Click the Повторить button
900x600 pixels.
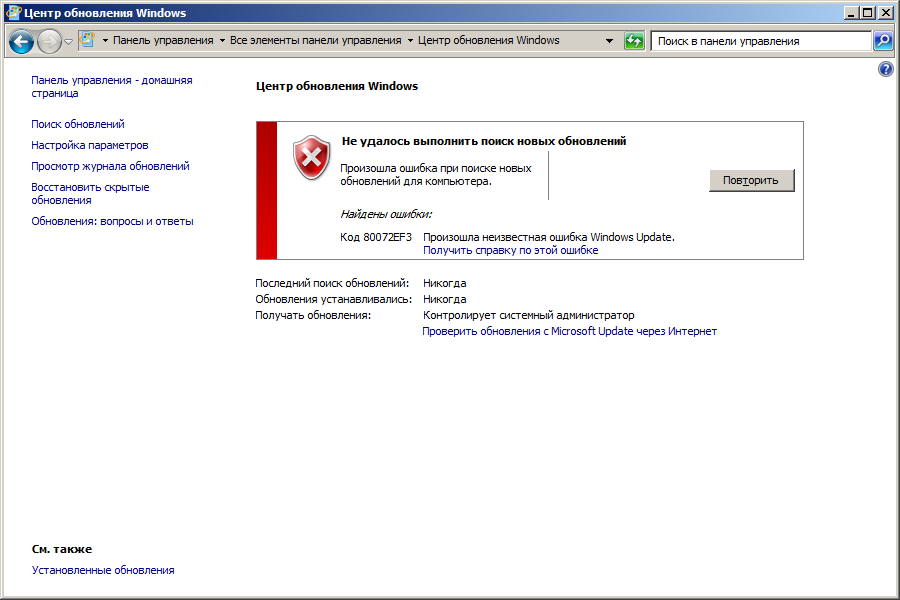(x=751, y=180)
